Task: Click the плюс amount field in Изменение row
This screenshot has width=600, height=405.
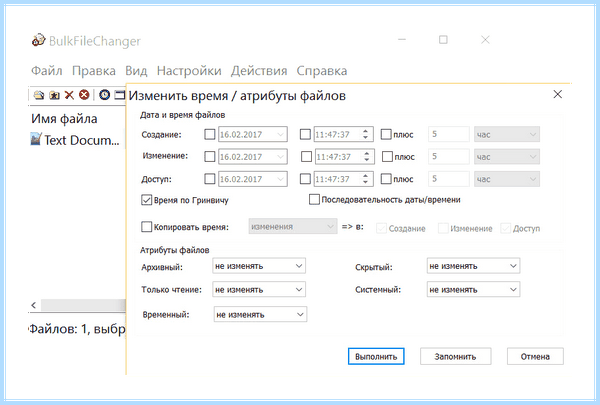Action: pos(449,157)
